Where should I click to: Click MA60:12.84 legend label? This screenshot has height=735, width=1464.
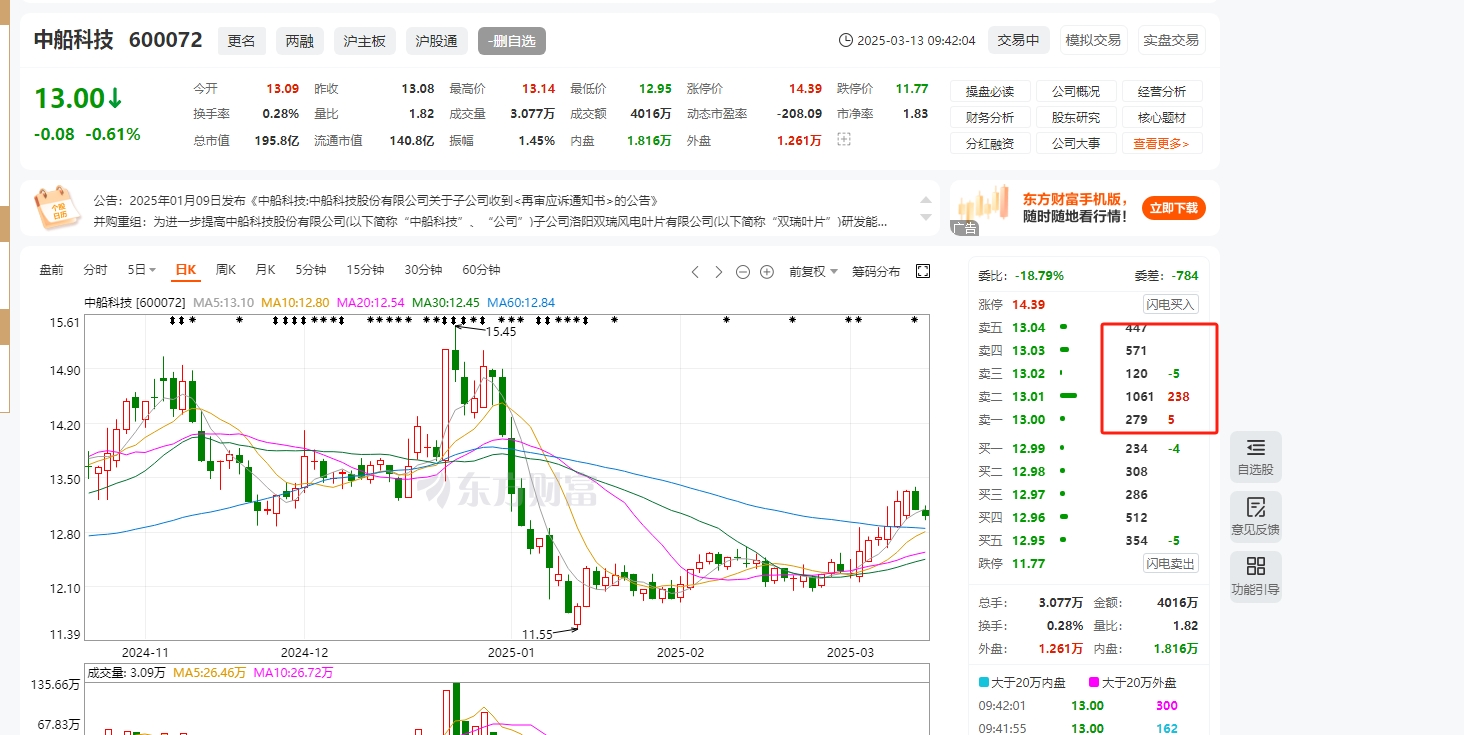(519, 302)
